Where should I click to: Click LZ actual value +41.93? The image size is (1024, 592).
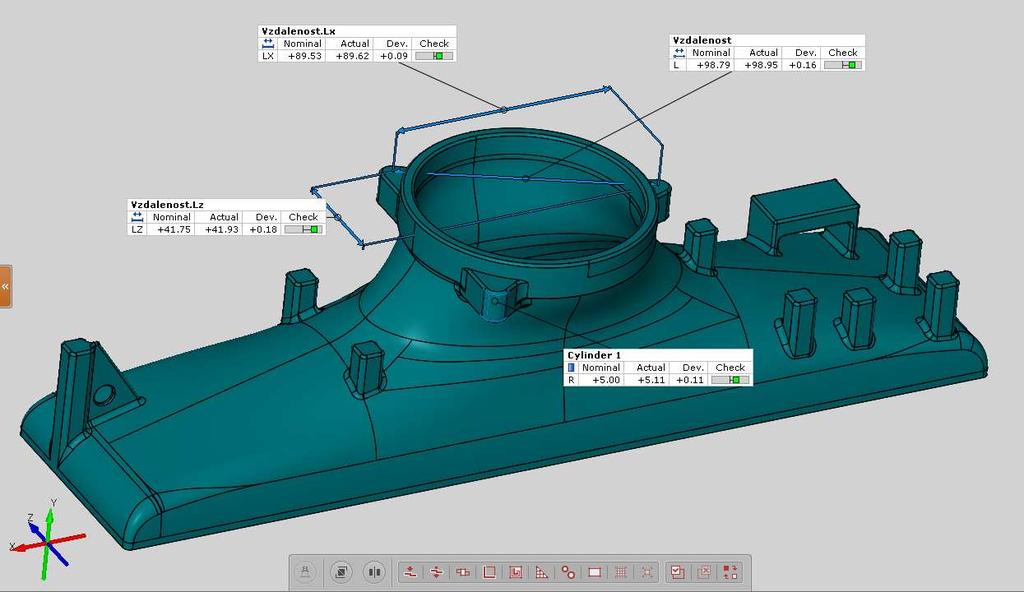click(x=221, y=230)
